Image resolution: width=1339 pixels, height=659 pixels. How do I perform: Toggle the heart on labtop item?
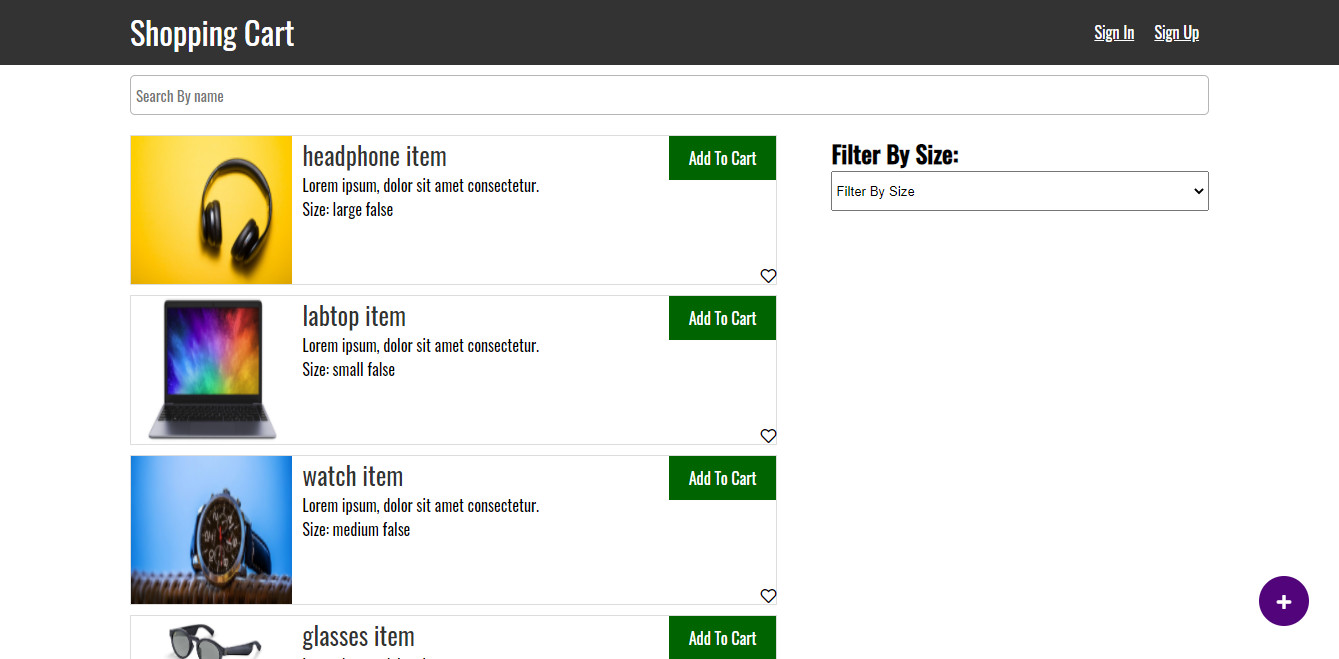(x=768, y=436)
